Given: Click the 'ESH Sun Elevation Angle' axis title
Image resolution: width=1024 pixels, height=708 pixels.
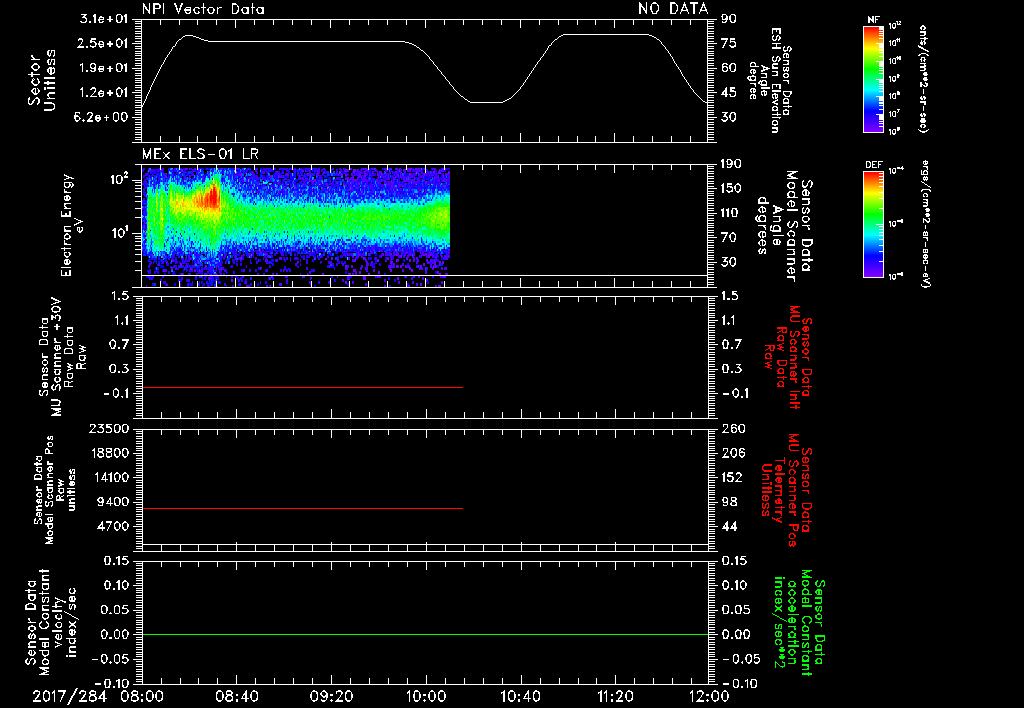Looking at the screenshot, I should tap(769, 80).
